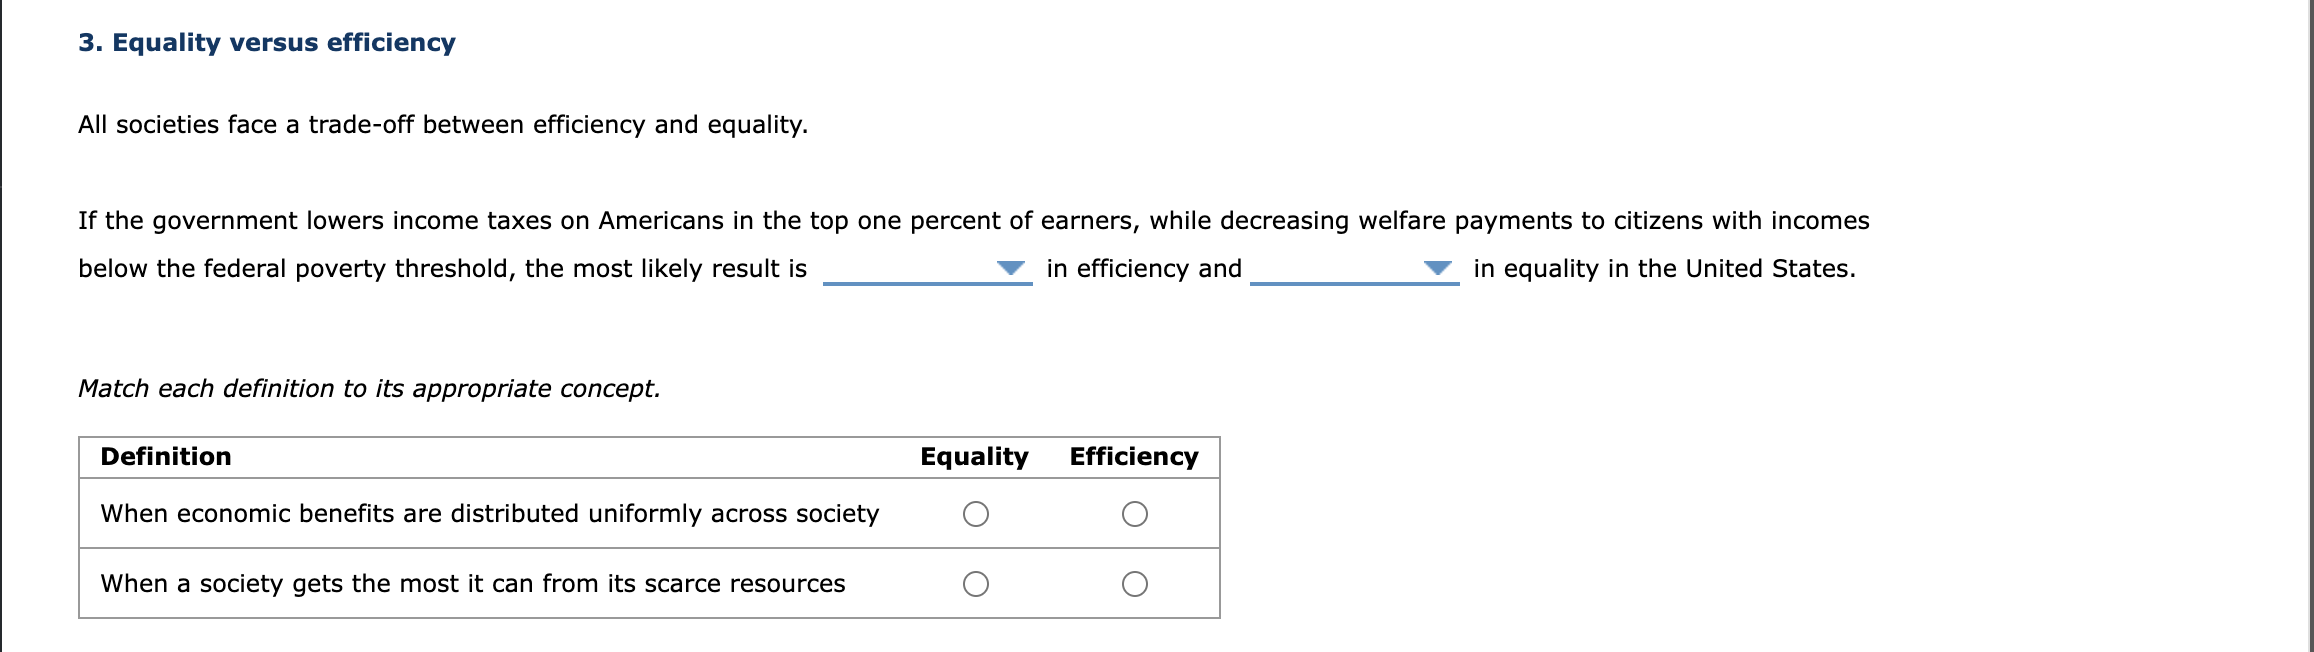2314x652 pixels.
Task: Click the 'All societies face a trade-off' sentence
Action: pyautogui.click(x=443, y=125)
